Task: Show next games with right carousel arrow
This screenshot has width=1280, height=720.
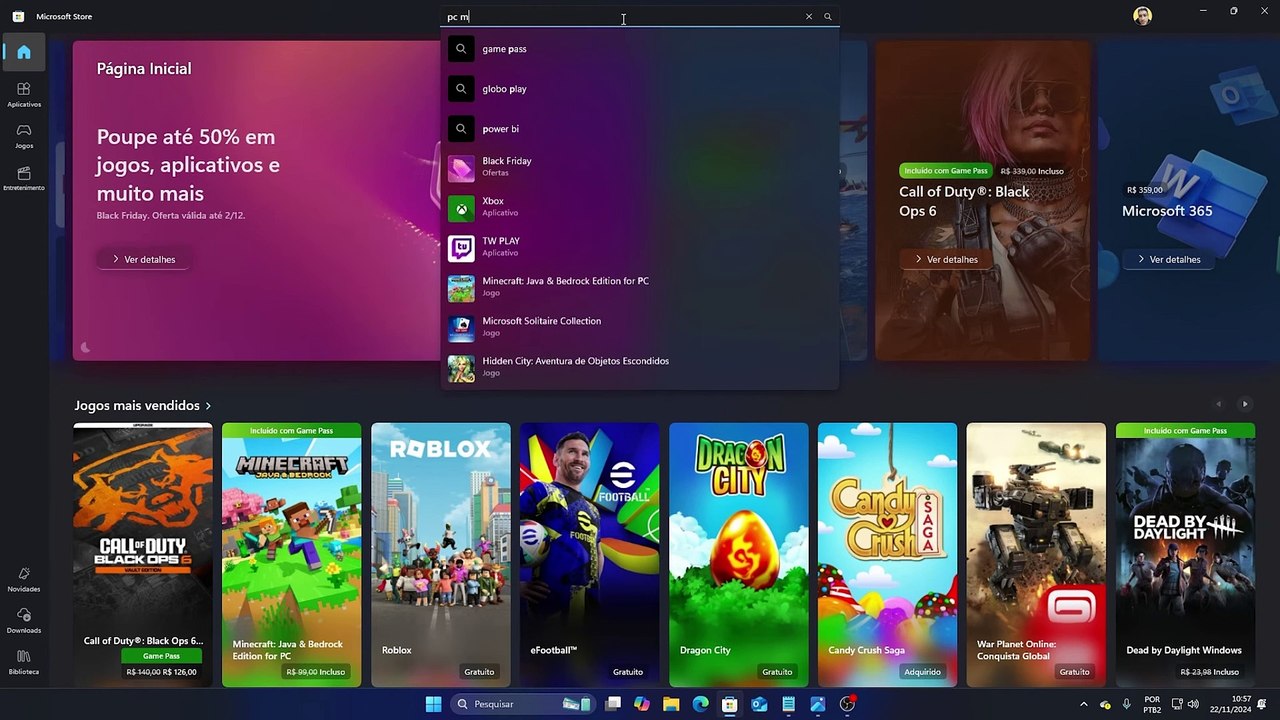Action: [1245, 404]
